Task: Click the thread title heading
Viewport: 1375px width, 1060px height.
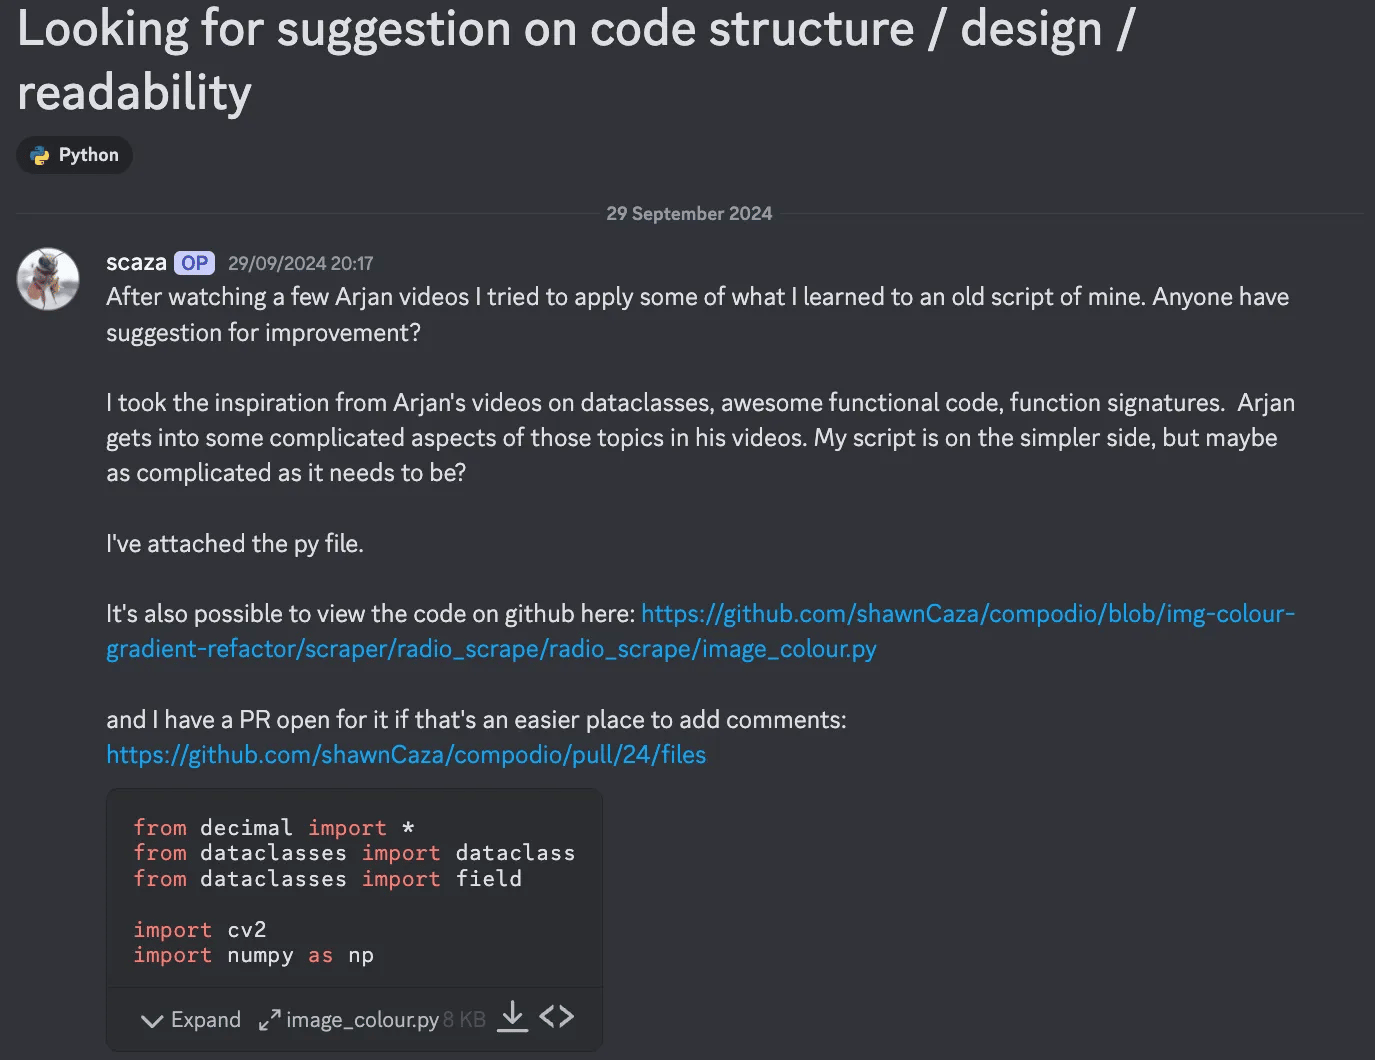Action: click(x=576, y=60)
